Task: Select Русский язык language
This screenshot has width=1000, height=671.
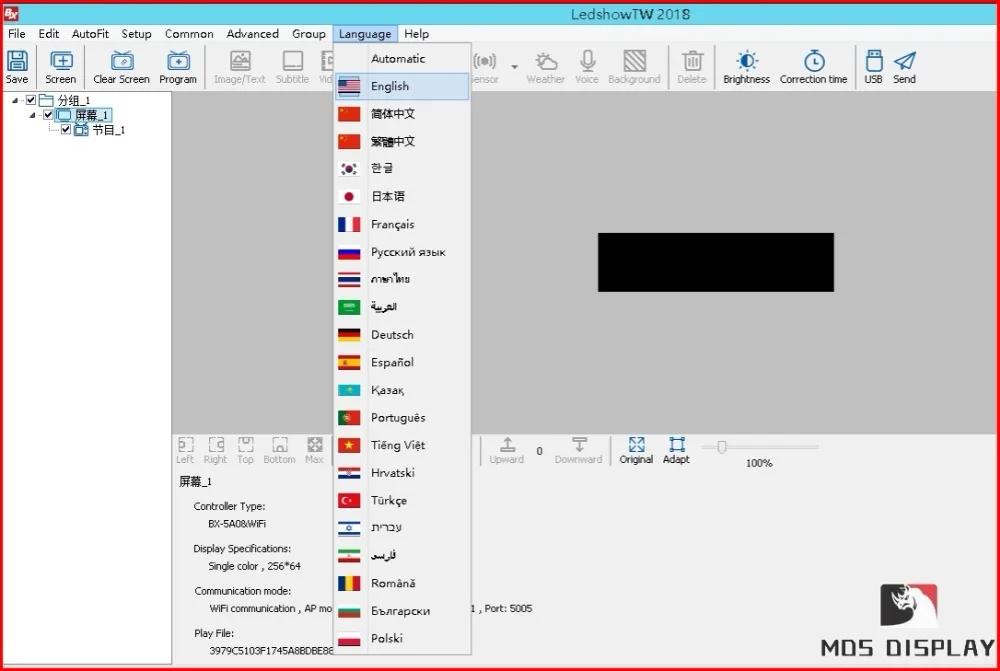Action: (402, 252)
